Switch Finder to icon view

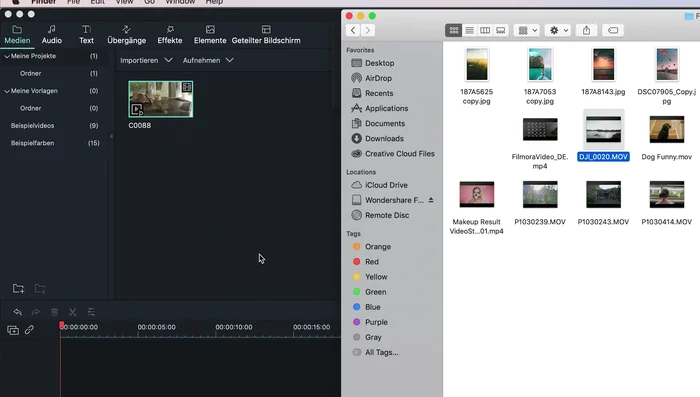point(454,30)
